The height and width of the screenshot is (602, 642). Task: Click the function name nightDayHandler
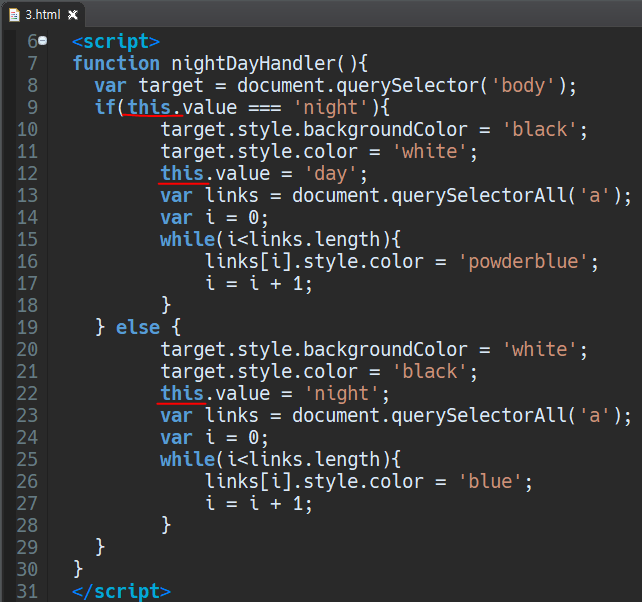pyautogui.click(x=254, y=63)
